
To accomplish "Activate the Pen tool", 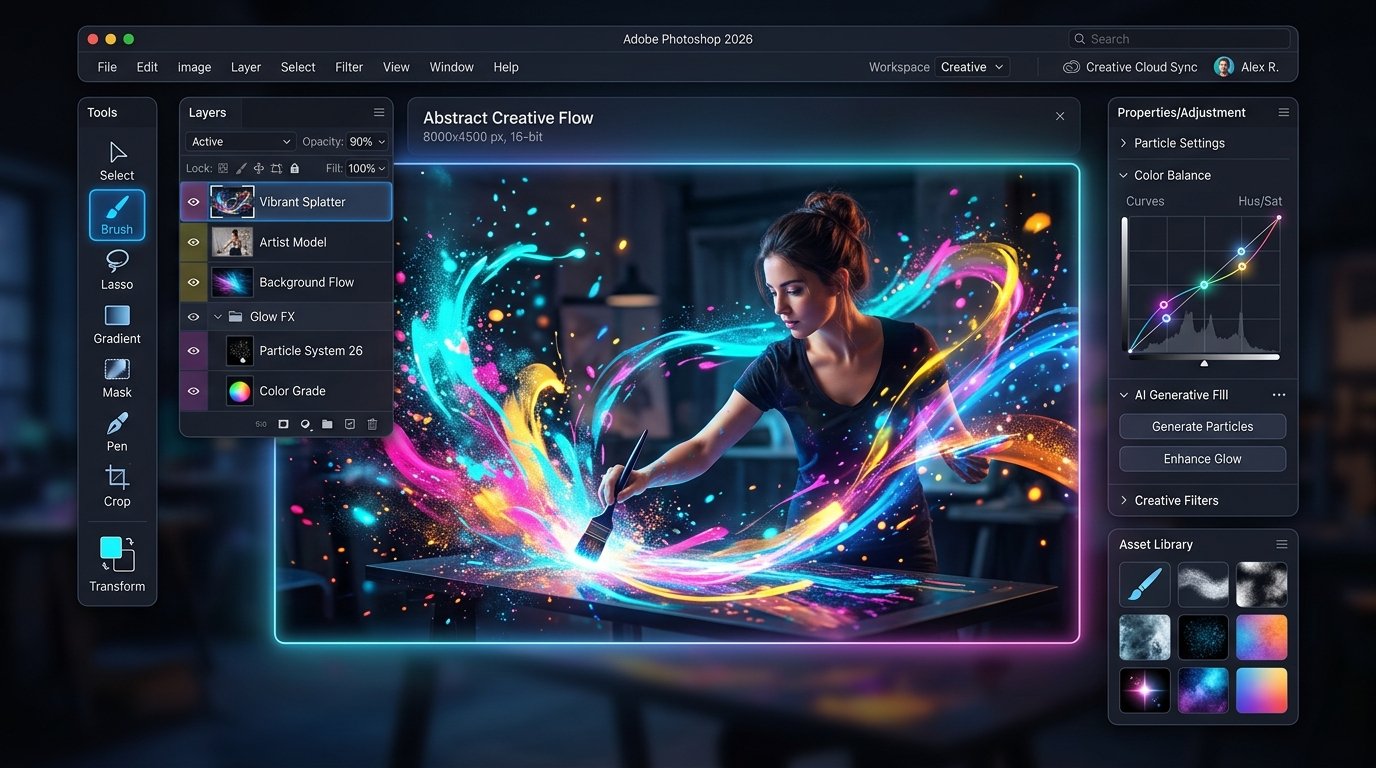I will tap(117, 432).
